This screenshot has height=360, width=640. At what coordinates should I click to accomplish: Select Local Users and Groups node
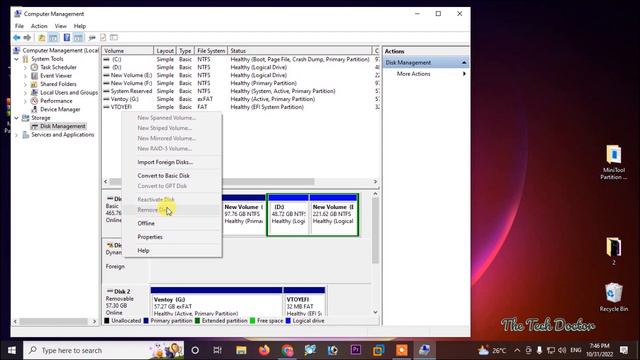click(69, 93)
